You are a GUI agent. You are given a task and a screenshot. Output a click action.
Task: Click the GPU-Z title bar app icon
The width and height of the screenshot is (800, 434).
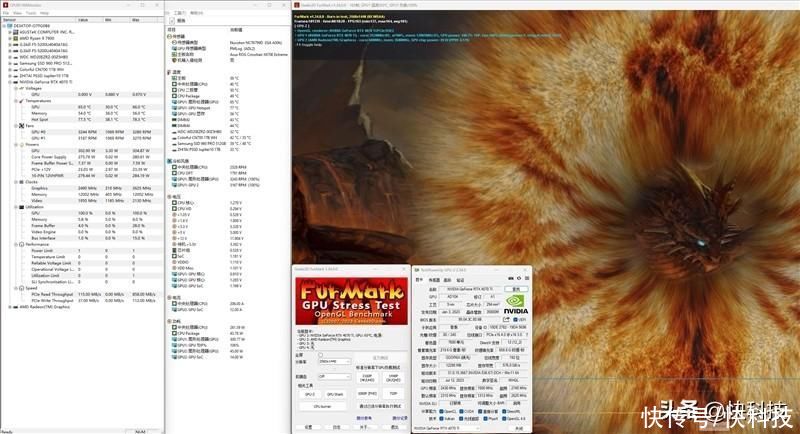tap(418, 270)
